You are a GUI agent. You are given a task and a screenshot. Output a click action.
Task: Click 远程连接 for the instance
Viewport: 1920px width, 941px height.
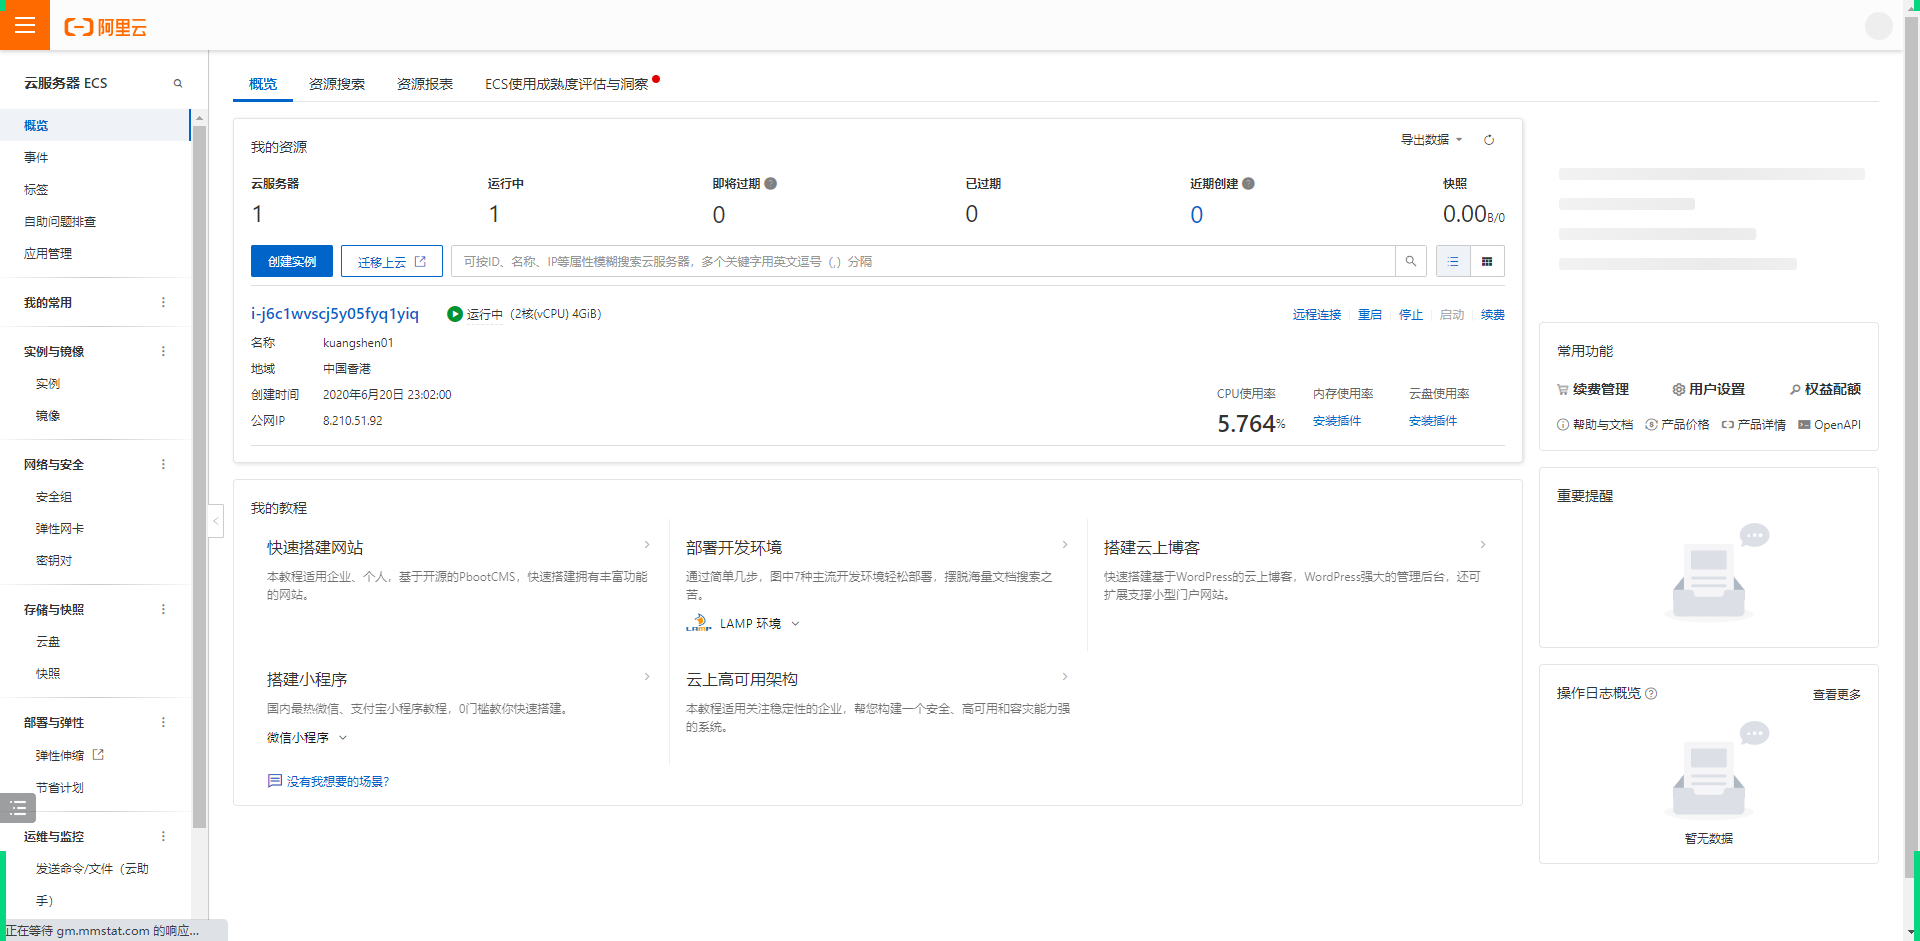(x=1317, y=314)
